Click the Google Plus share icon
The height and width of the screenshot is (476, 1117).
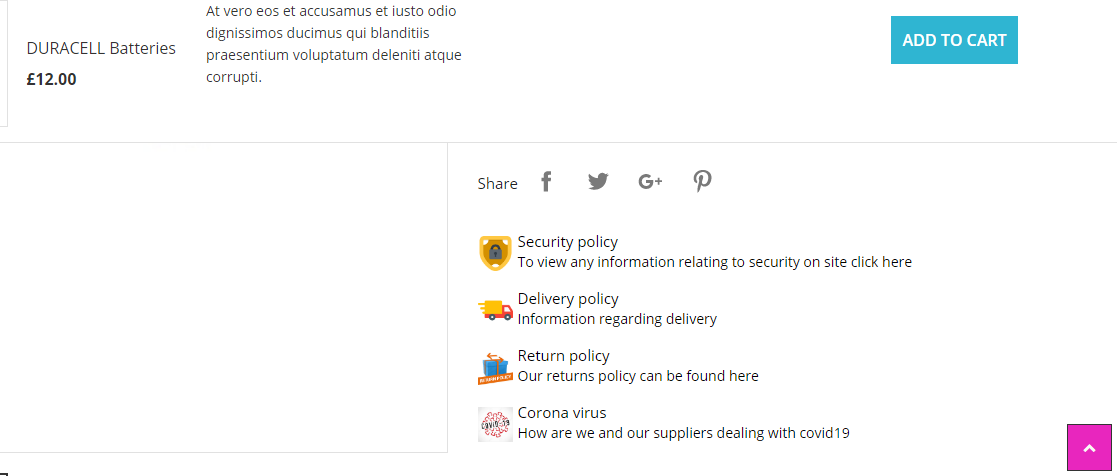tap(650, 182)
